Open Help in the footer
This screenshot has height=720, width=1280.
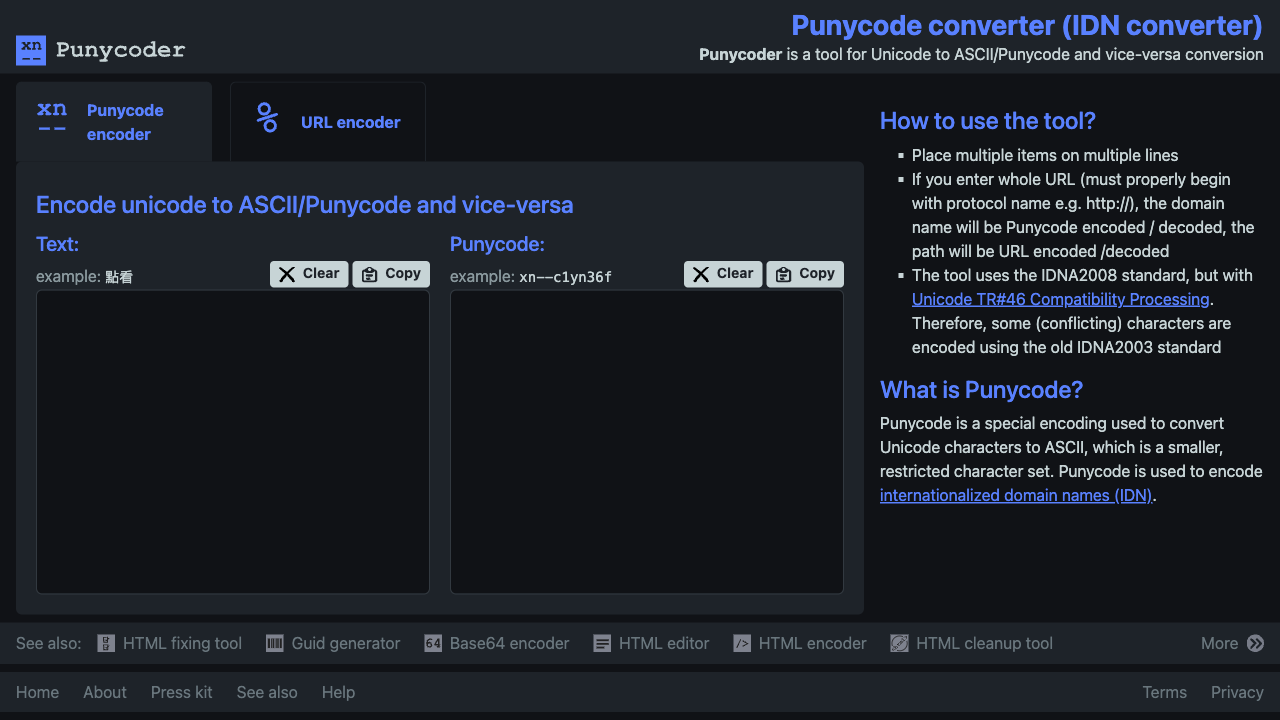[338, 692]
